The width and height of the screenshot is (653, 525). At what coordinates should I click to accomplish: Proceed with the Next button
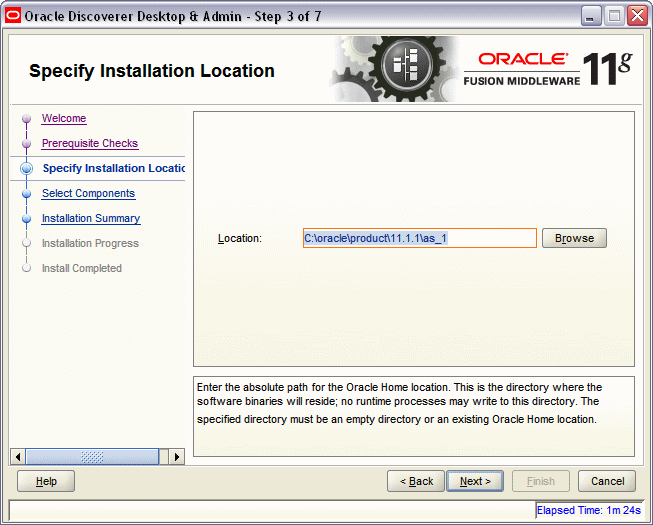click(475, 481)
